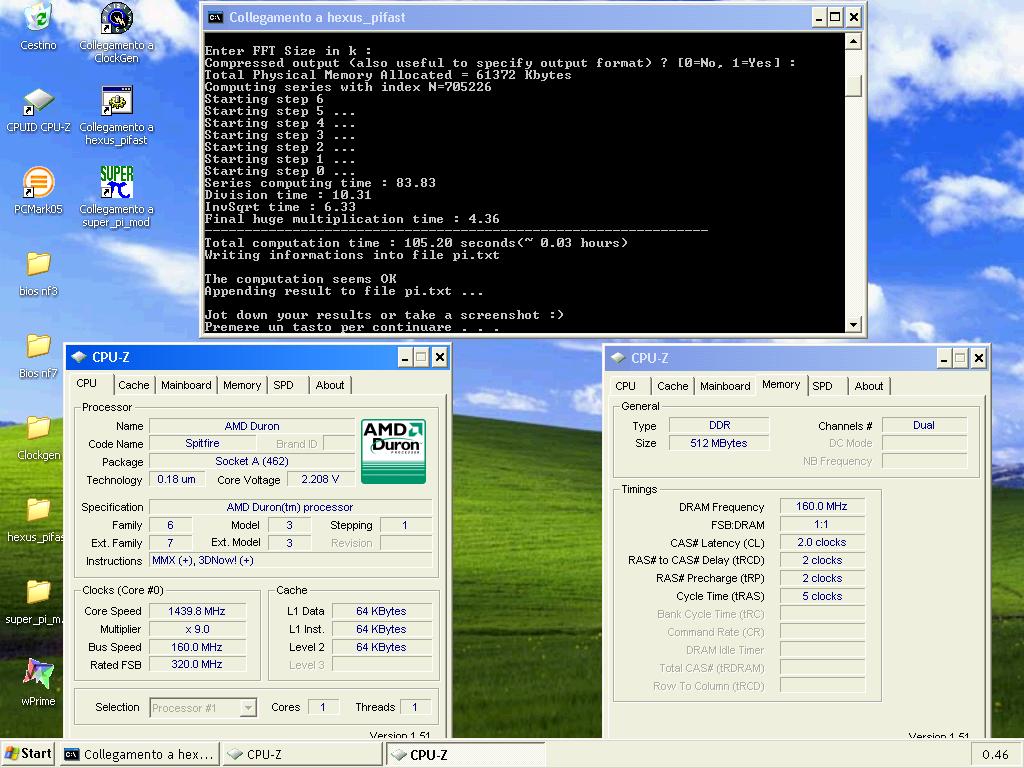Click the Cycle Time (tRAS) value 5 clocks

pyautogui.click(x=822, y=596)
